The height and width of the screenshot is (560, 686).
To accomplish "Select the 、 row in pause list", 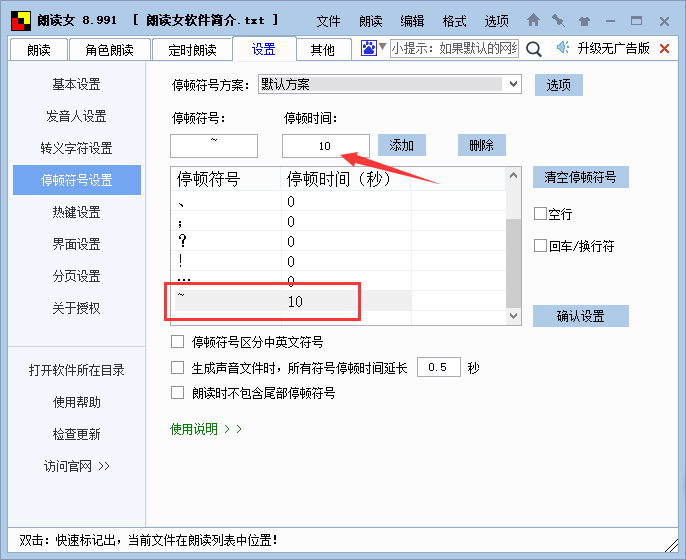I will tap(291, 201).
